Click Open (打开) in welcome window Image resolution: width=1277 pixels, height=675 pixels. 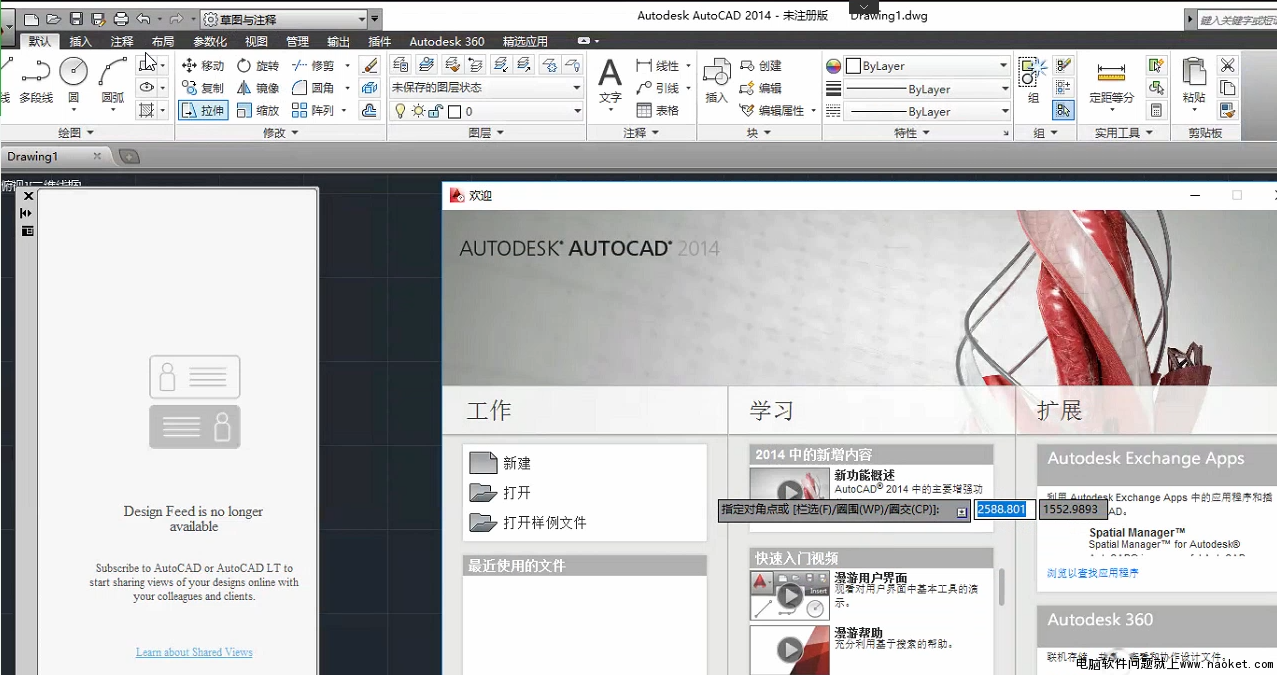coord(501,493)
